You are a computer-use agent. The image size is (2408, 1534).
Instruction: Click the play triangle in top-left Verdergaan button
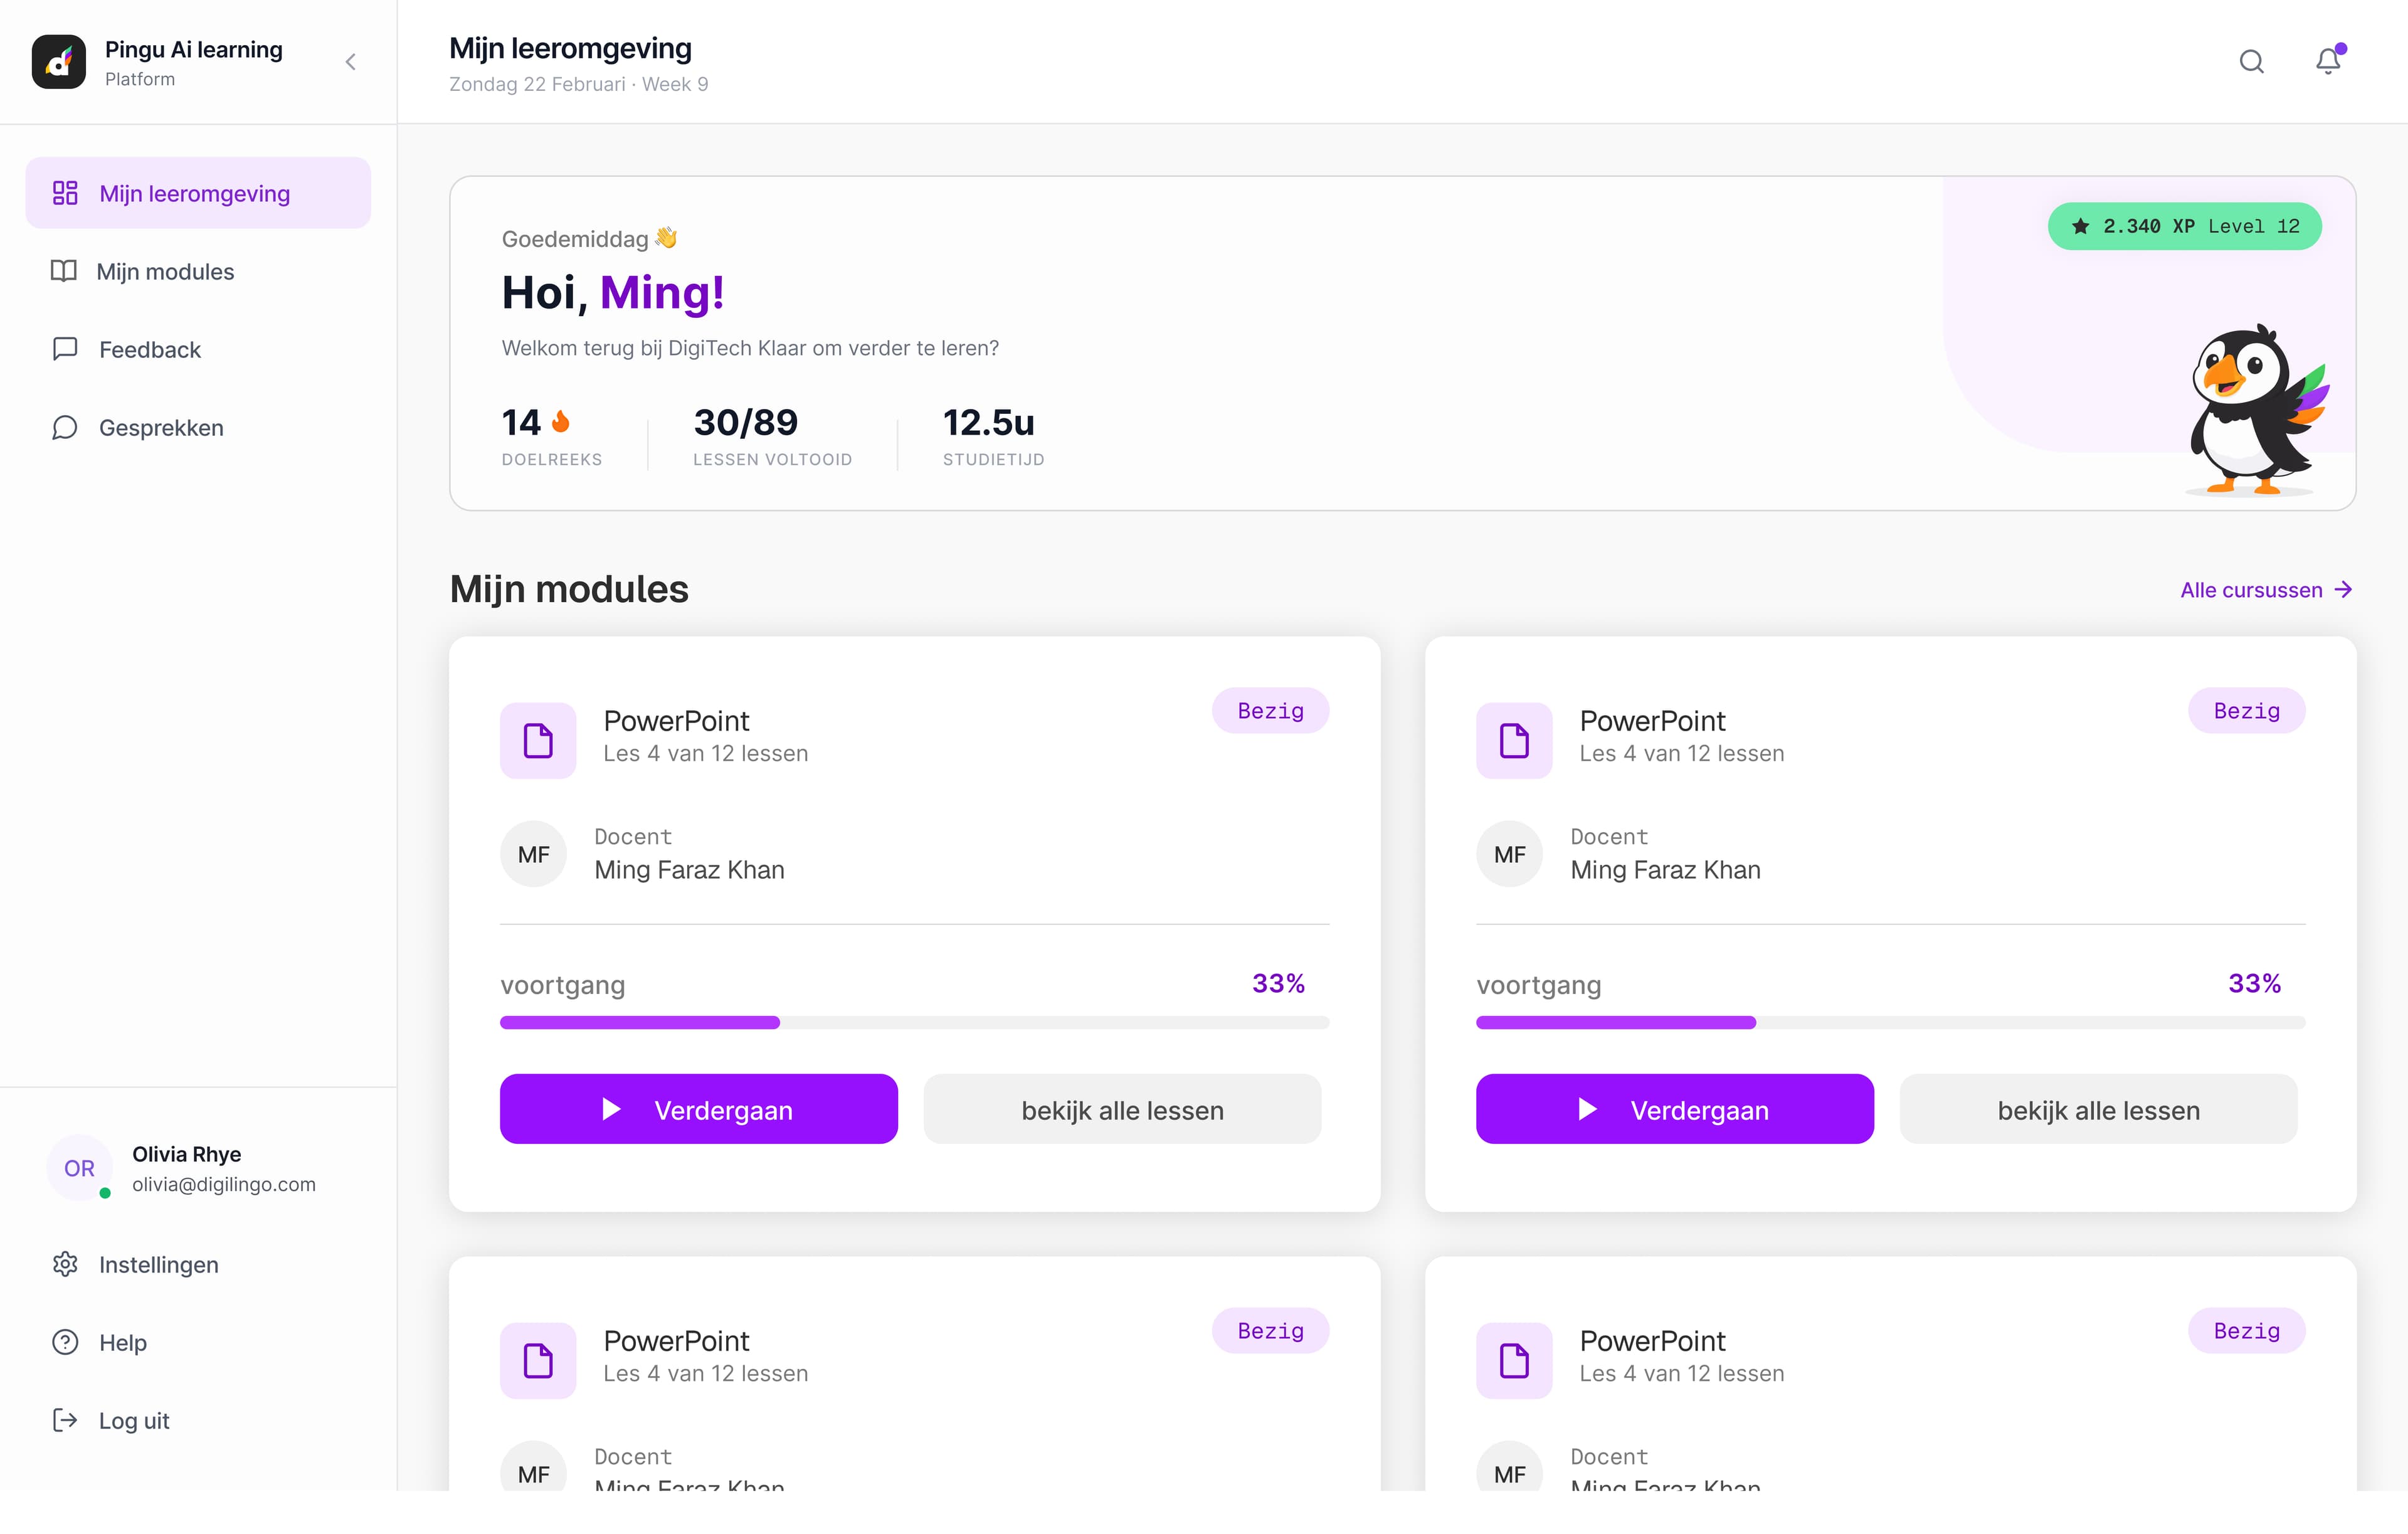(612, 1109)
